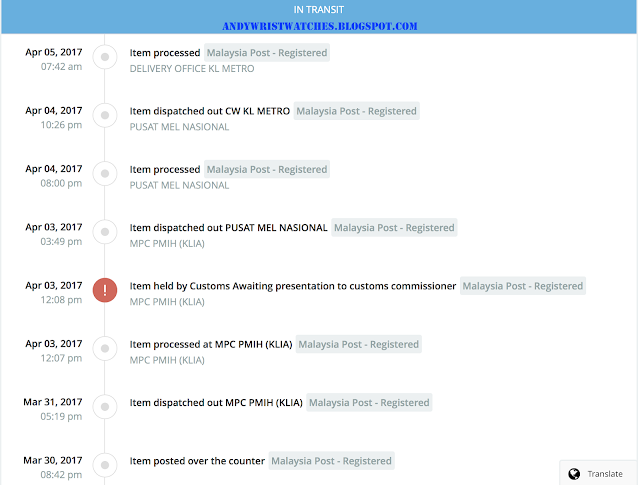Click the timeline marker for Mar 31 05:19 pm
Screen dimensions: 640x485
[105, 407]
